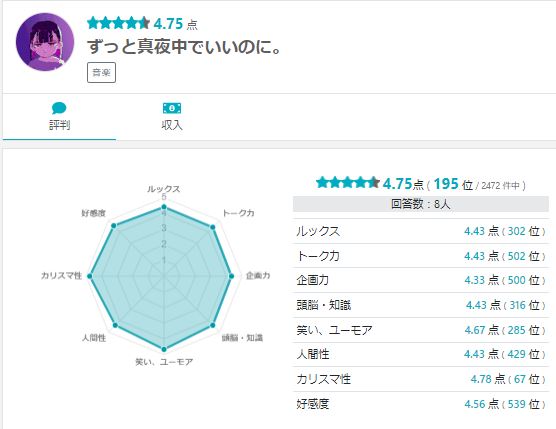Click the 195 位 ranking text
Screen dimensions: 556x429
(x=453, y=184)
